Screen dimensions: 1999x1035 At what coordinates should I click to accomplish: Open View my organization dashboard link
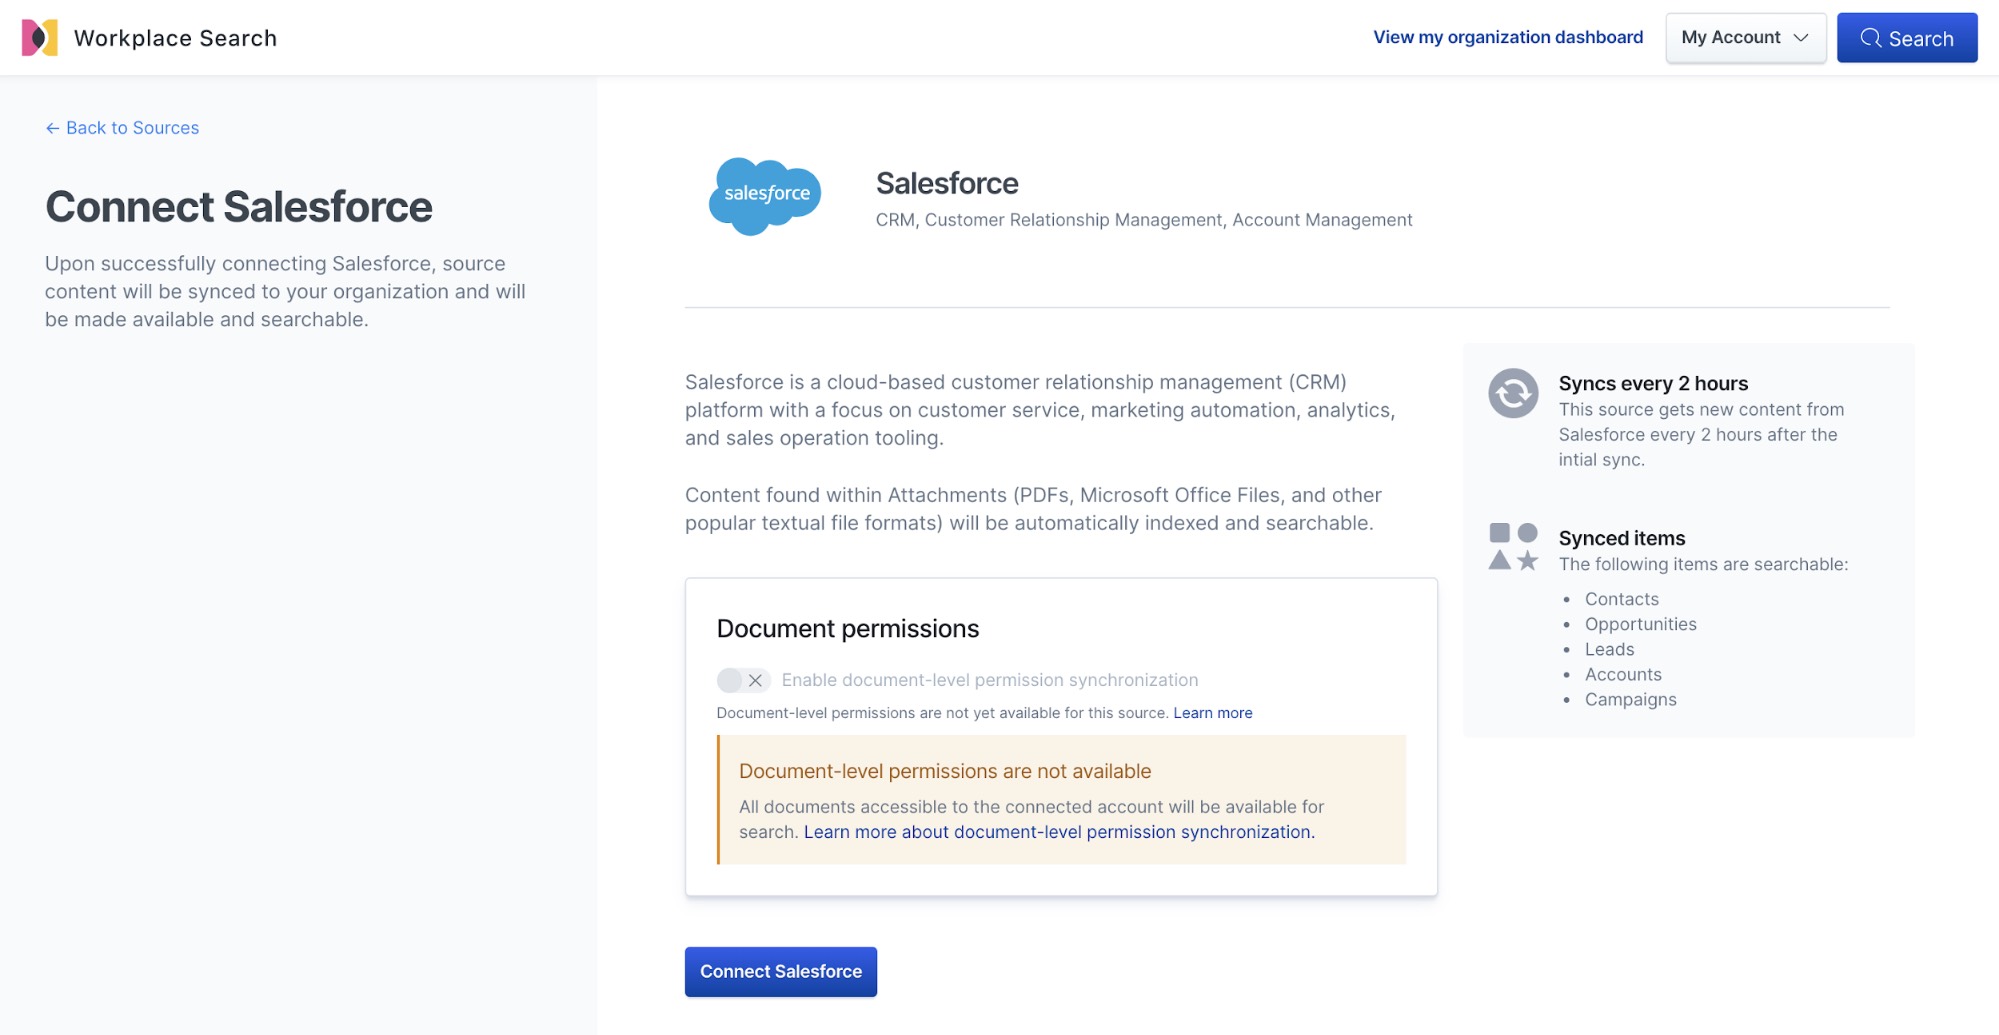pyautogui.click(x=1508, y=37)
